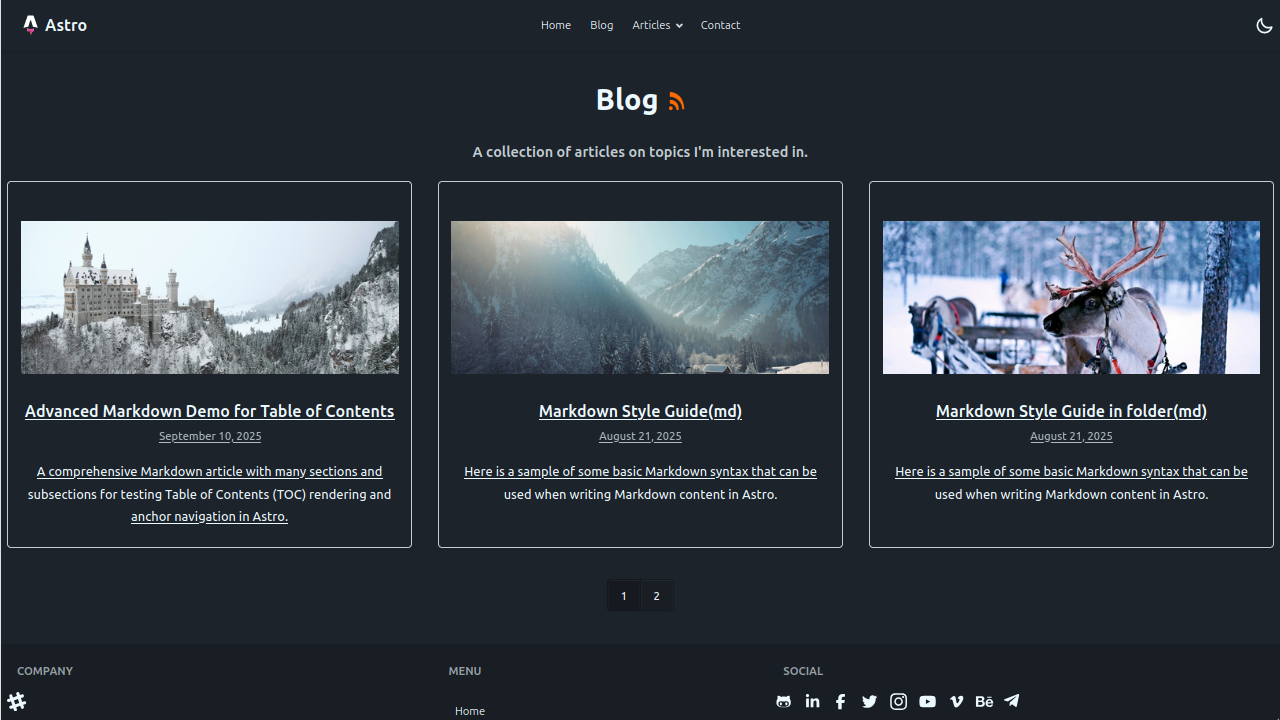Image resolution: width=1280 pixels, height=720 pixels.
Task: Go to pagination page 2
Action: click(x=657, y=596)
